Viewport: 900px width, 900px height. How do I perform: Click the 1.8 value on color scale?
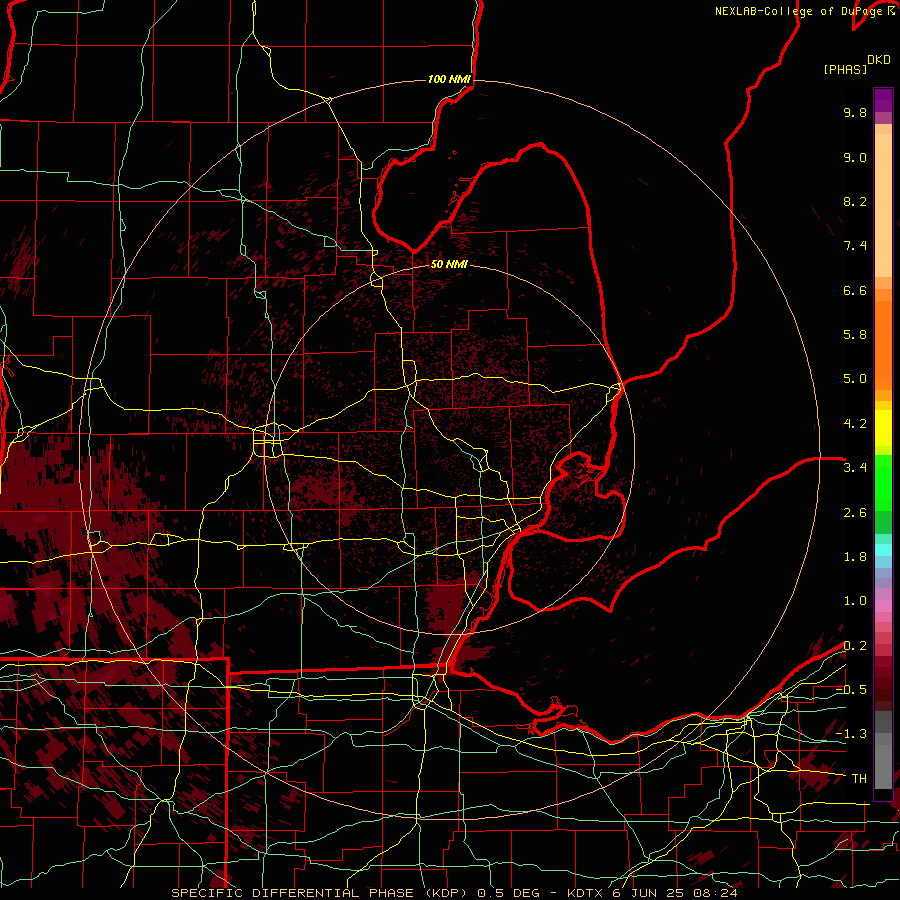coord(855,557)
